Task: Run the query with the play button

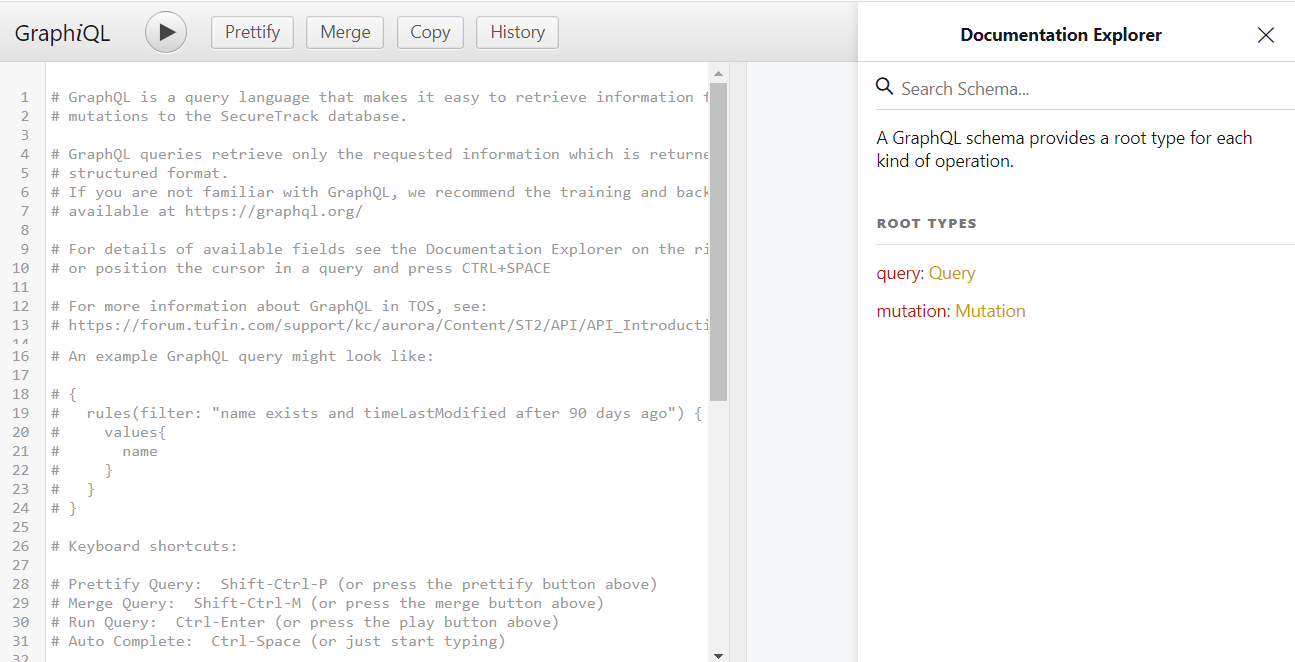Action: pos(166,32)
